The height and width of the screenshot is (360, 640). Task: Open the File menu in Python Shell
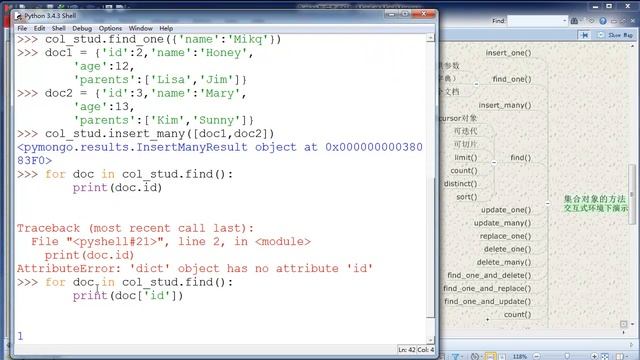[x=22, y=28]
